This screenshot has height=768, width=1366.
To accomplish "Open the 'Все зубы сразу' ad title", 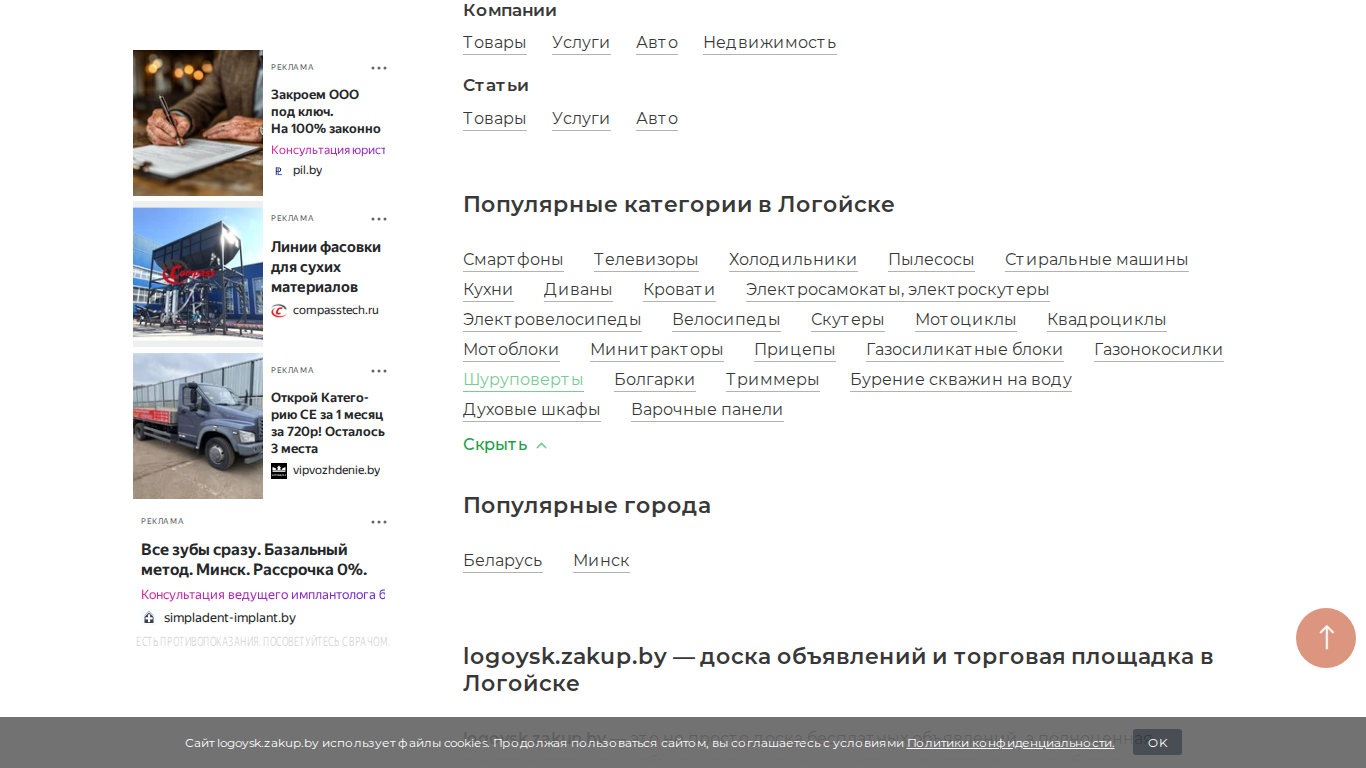I will click(254, 560).
